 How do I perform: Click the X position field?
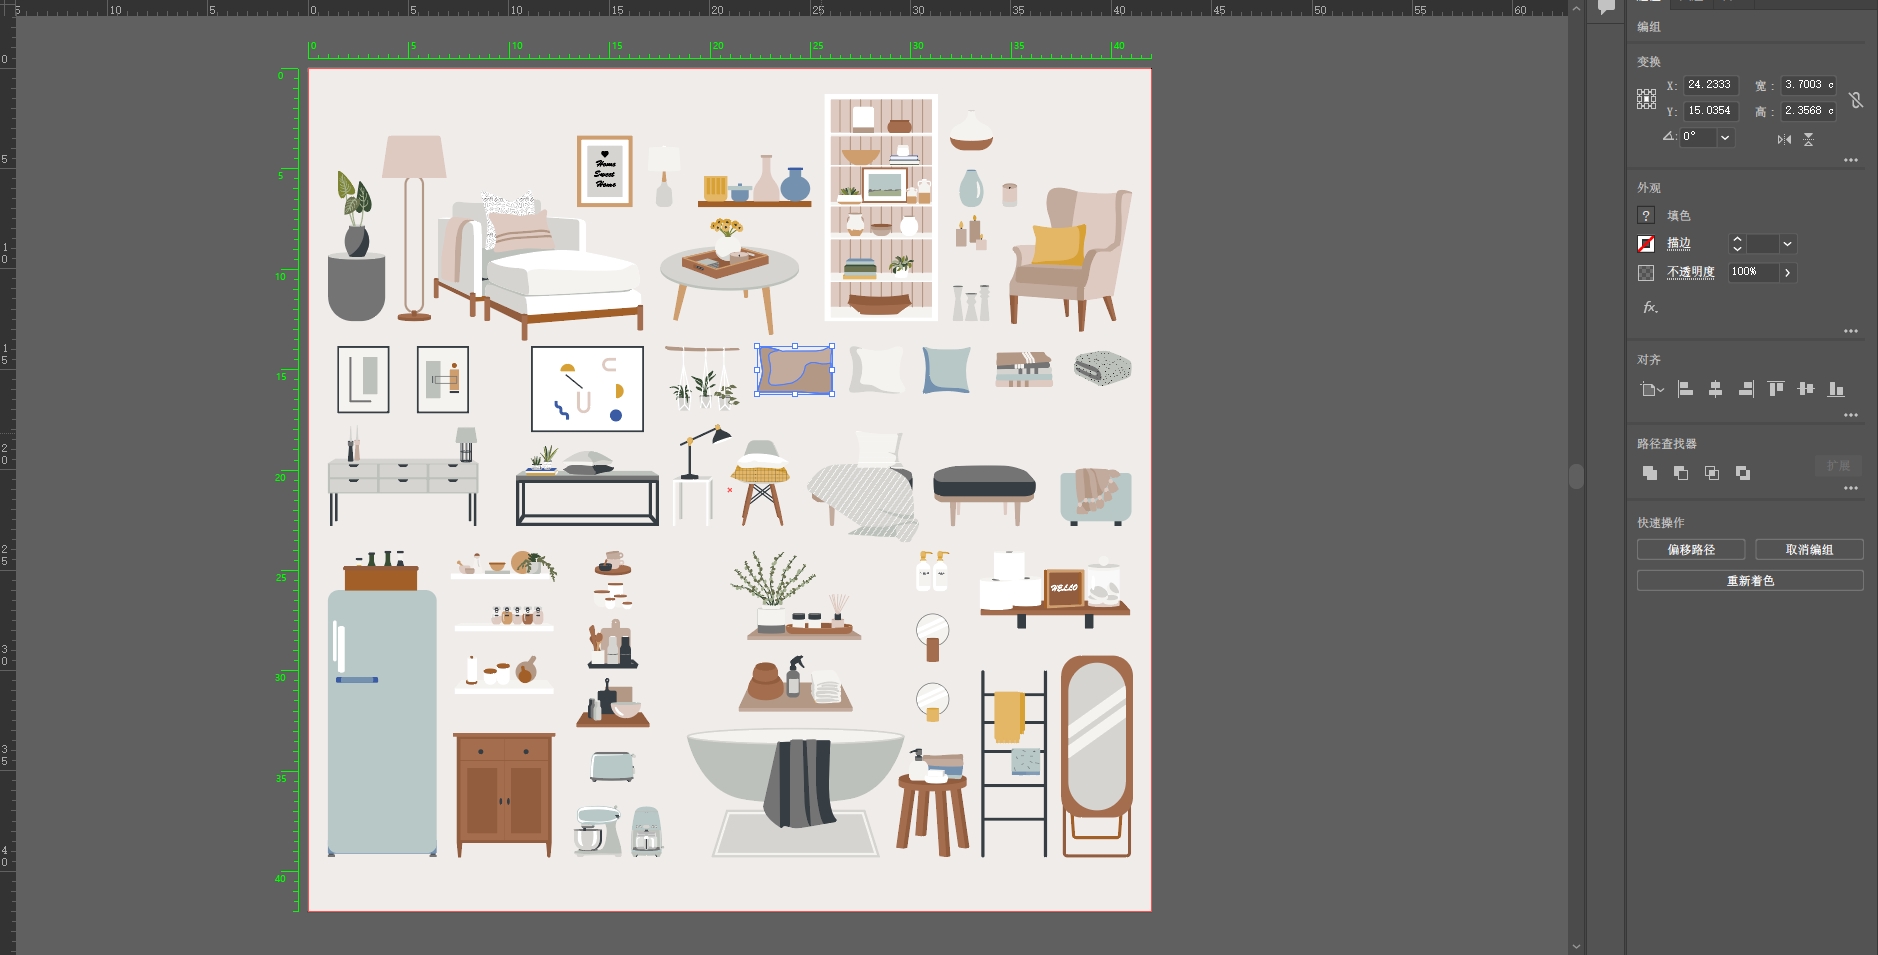(x=1711, y=85)
